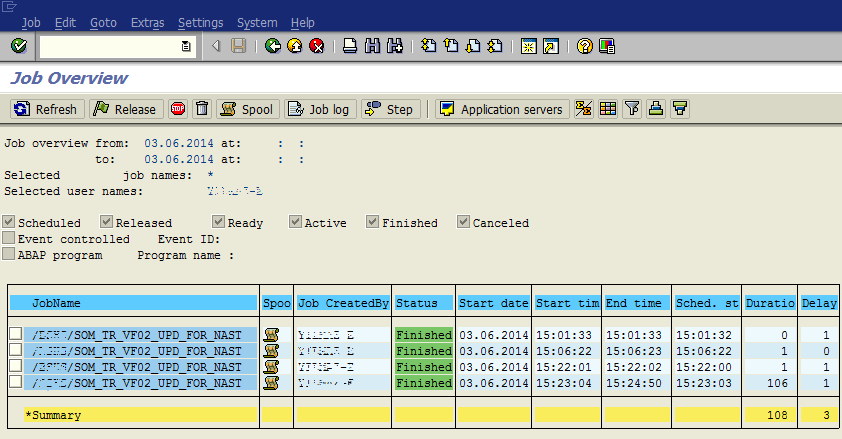Screen dimensions: 842x439
Task: Click the Step button
Action: (390, 109)
